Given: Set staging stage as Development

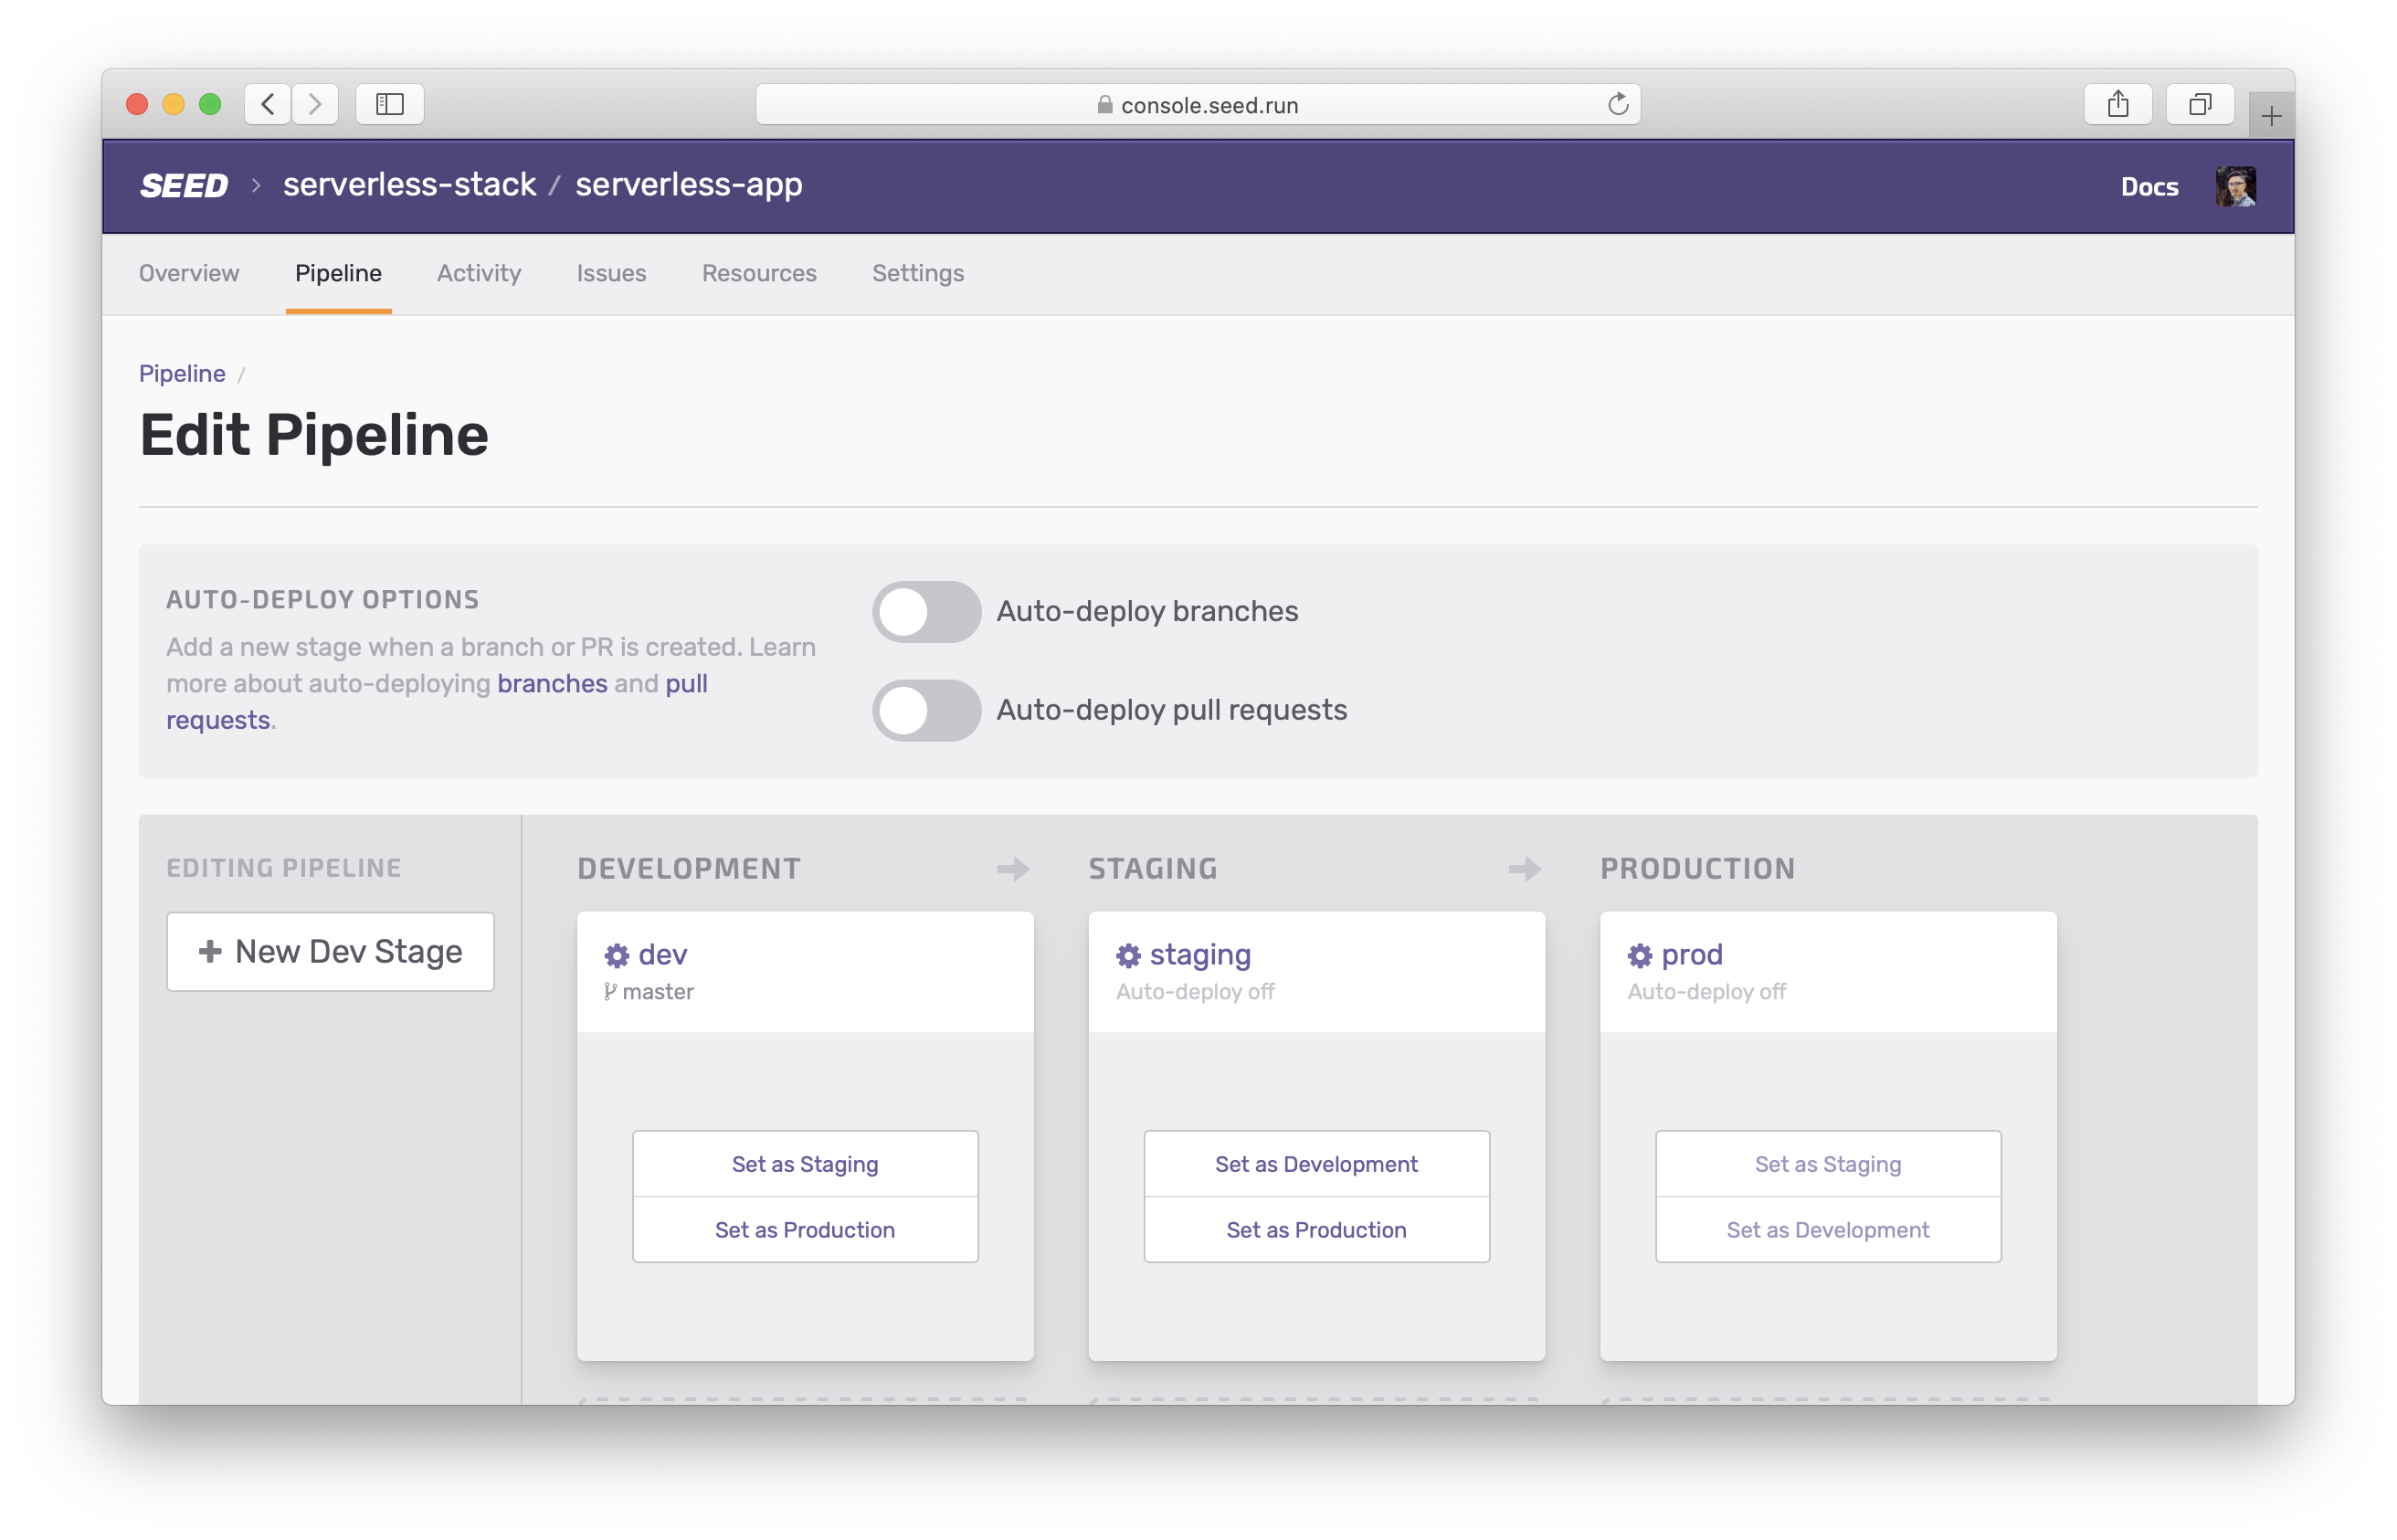Looking at the screenshot, I should tap(1316, 1164).
